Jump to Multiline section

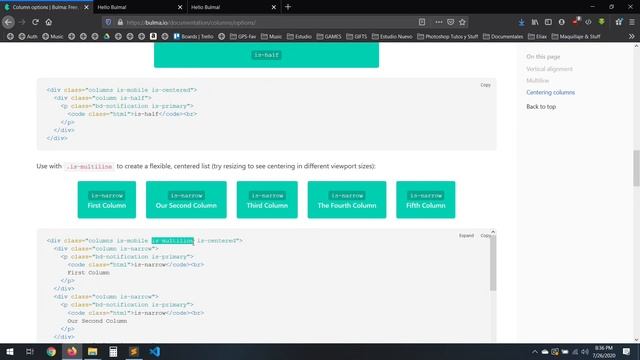(538, 80)
